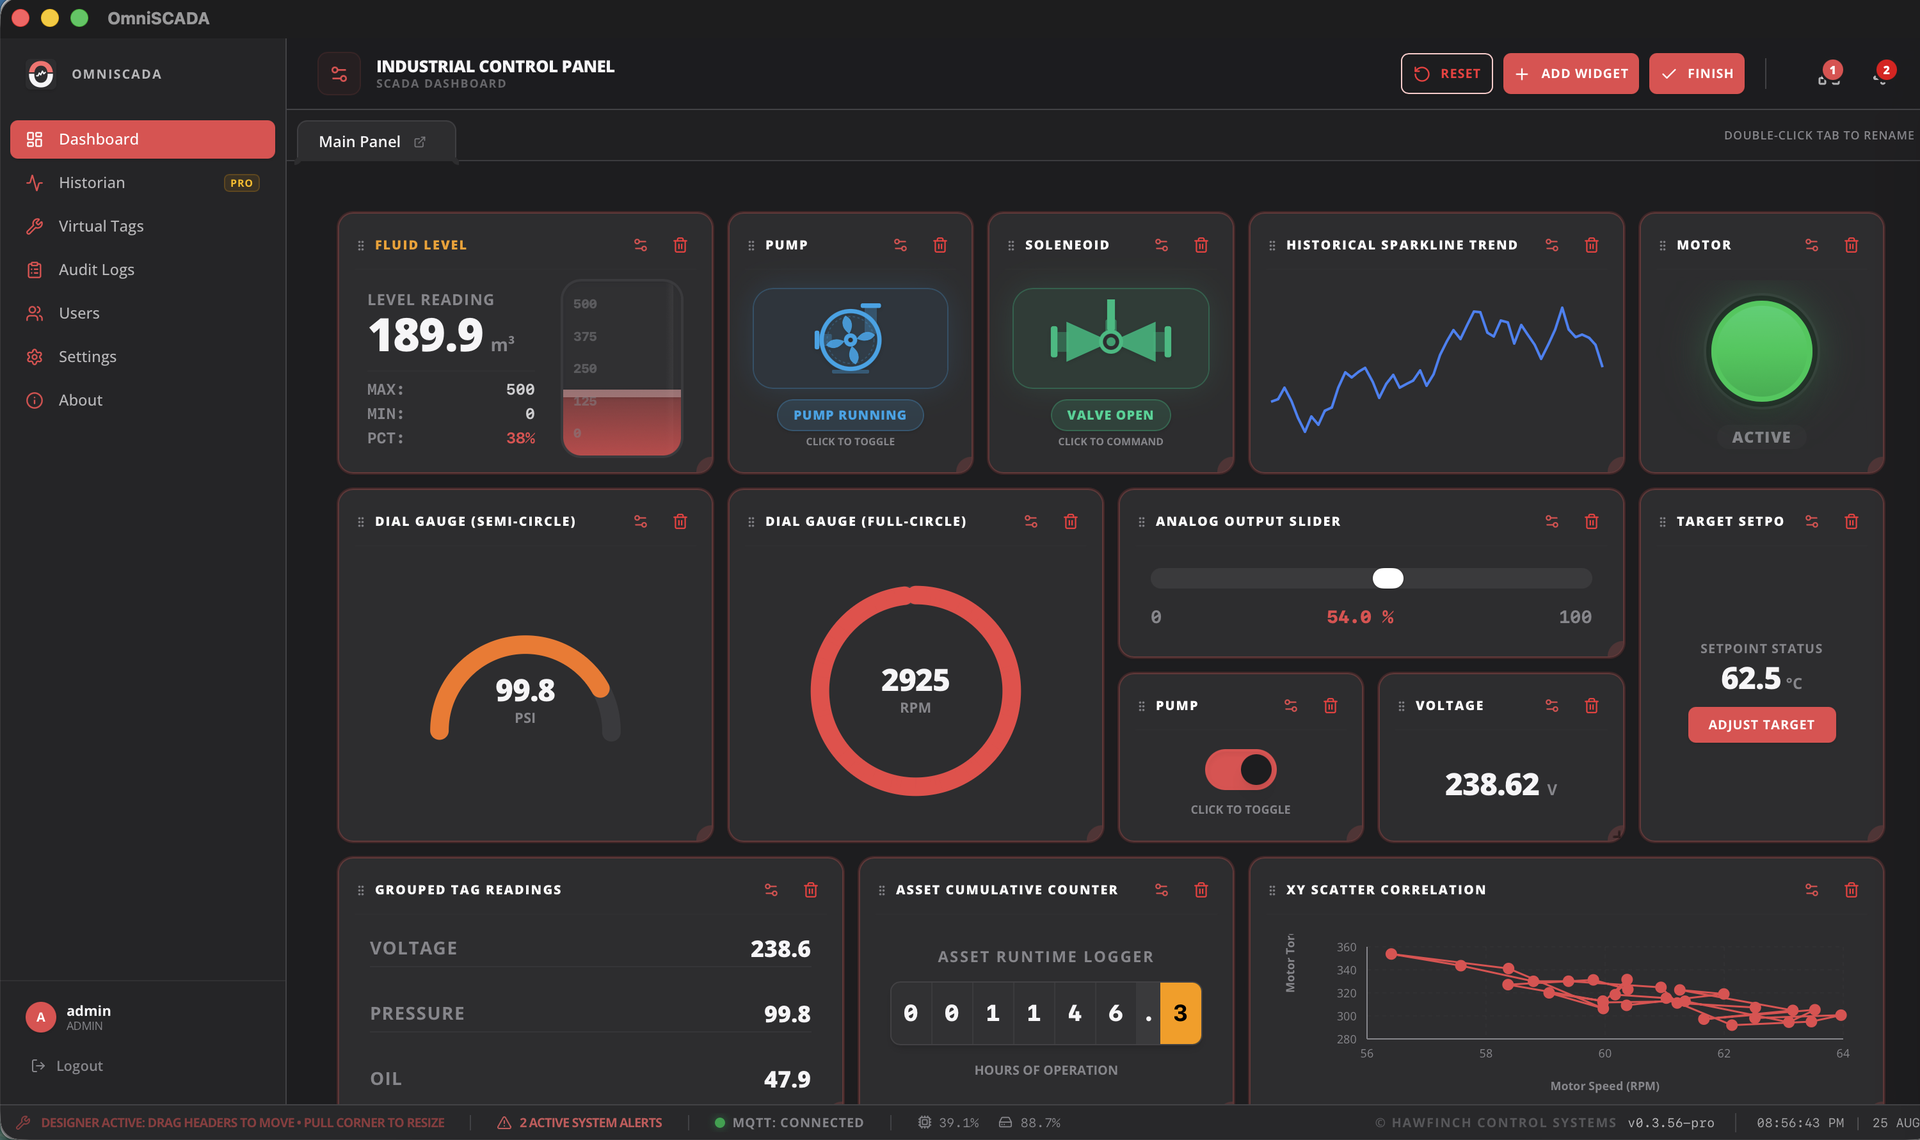Screen dimensions: 1920x1140
Task: Delete the Grouped Tag Readings widget
Action: pos(811,889)
